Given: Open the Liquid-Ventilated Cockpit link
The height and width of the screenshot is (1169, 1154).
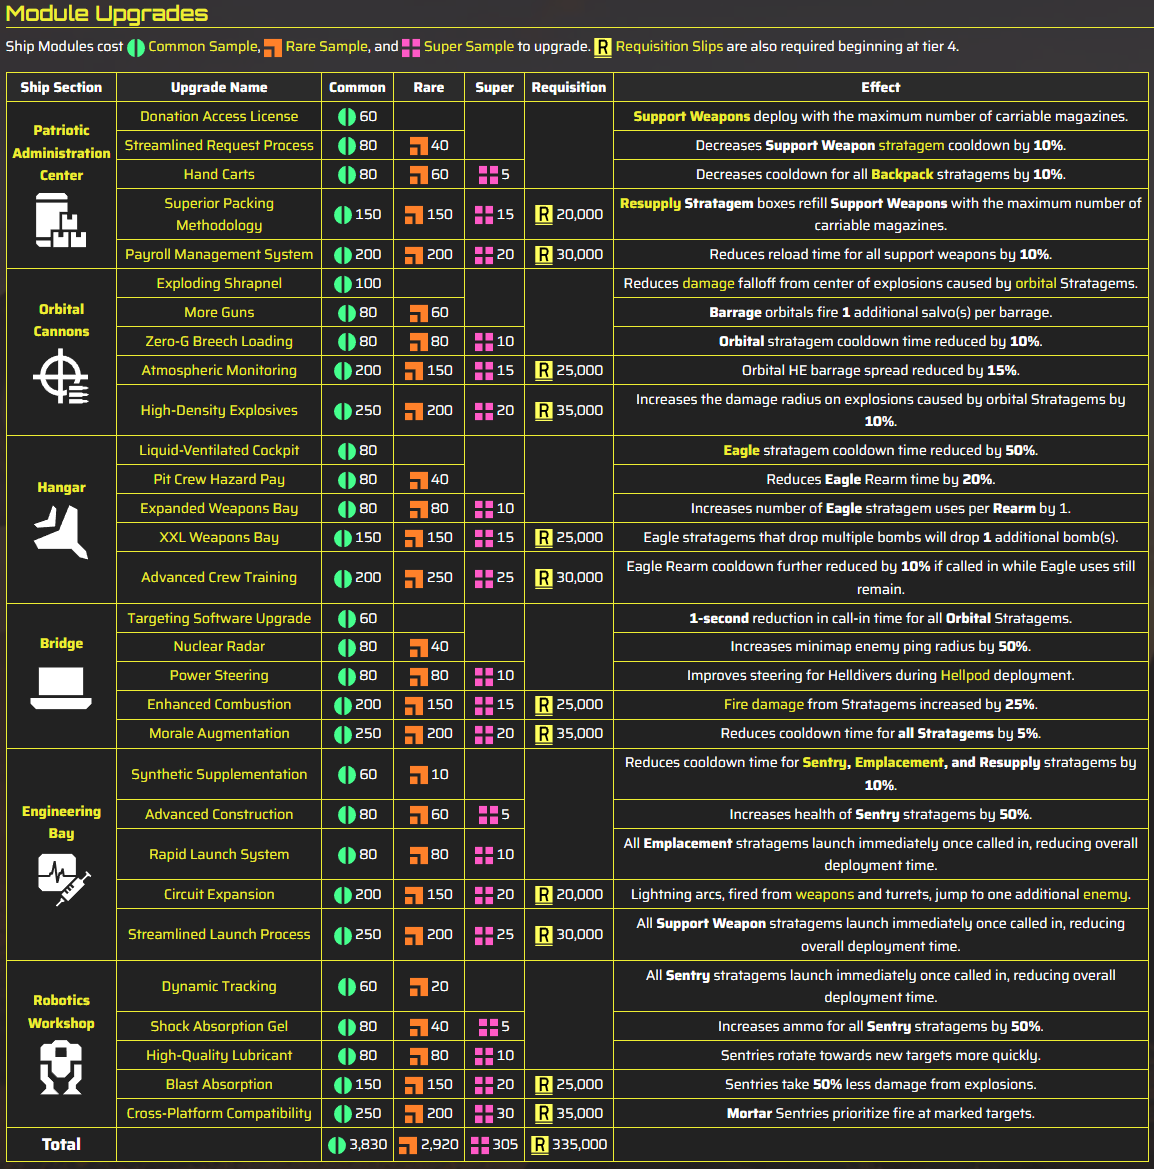Looking at the screenshot, I should pos(219,450).
